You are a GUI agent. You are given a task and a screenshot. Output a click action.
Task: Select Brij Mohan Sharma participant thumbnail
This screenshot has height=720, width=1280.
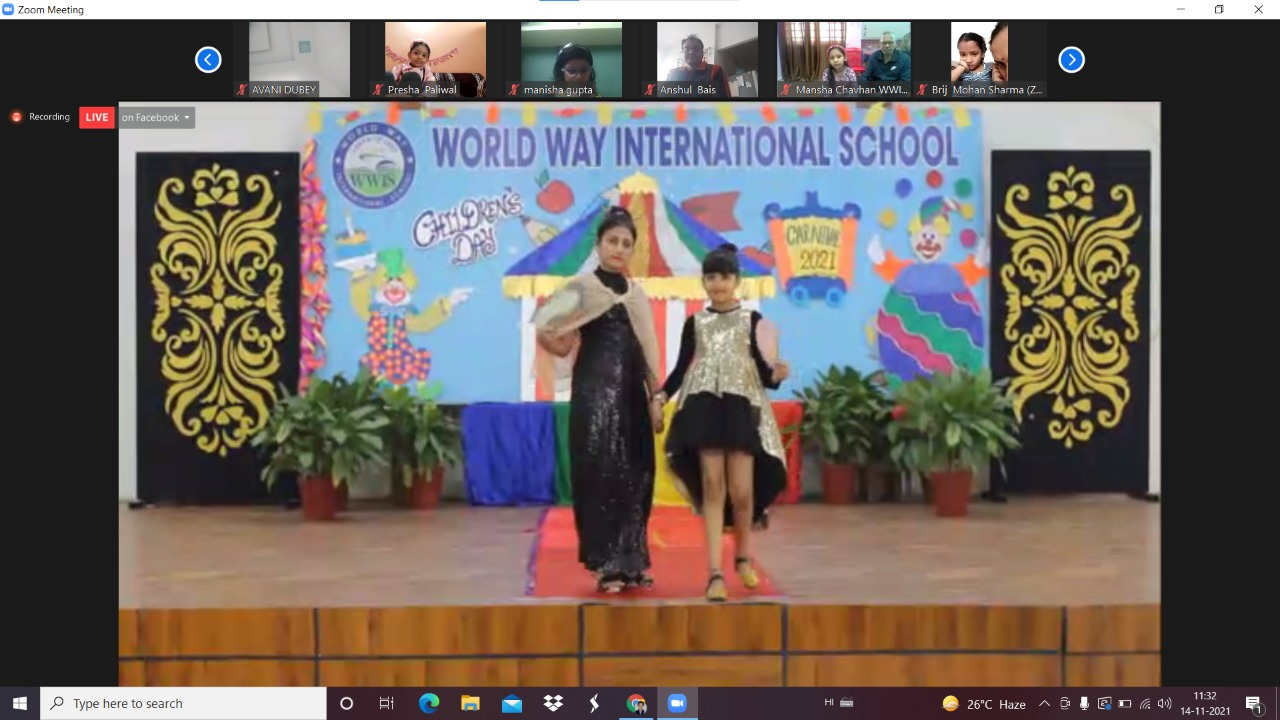coord(980,60)
